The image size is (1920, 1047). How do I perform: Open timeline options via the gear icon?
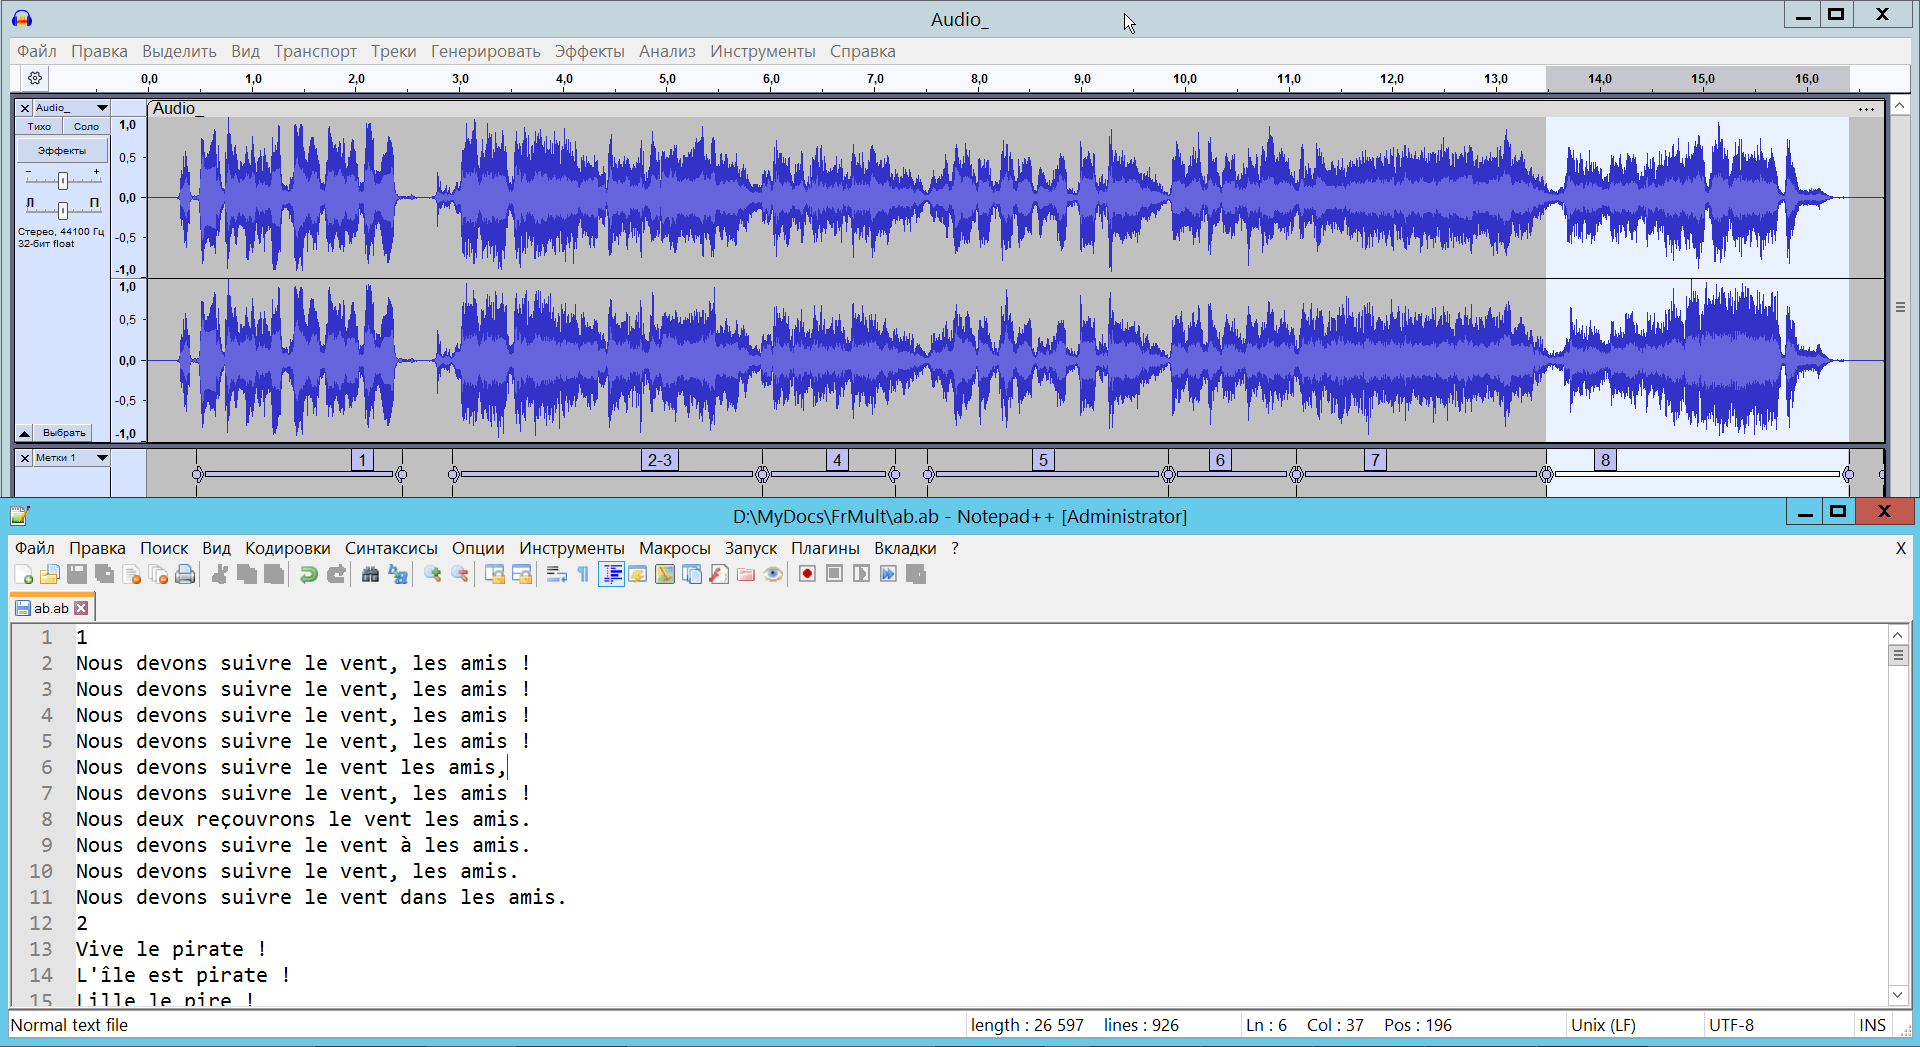click(x=35, y=78)
